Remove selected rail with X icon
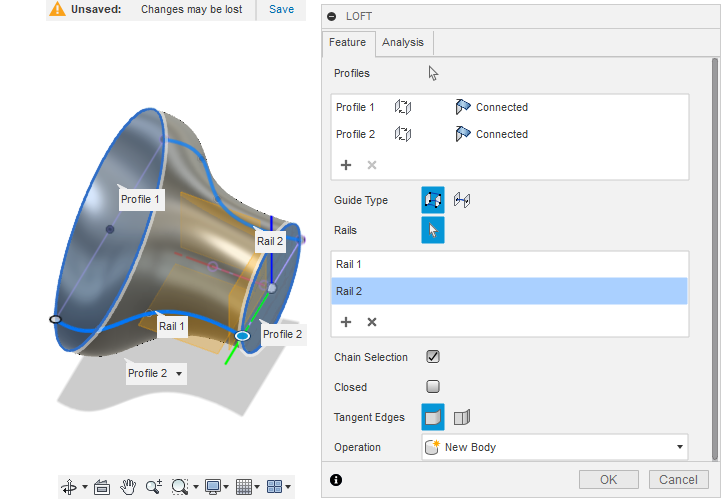Image resolution: width=724 pixels, height=500 pixels. [x=372, y=322]
